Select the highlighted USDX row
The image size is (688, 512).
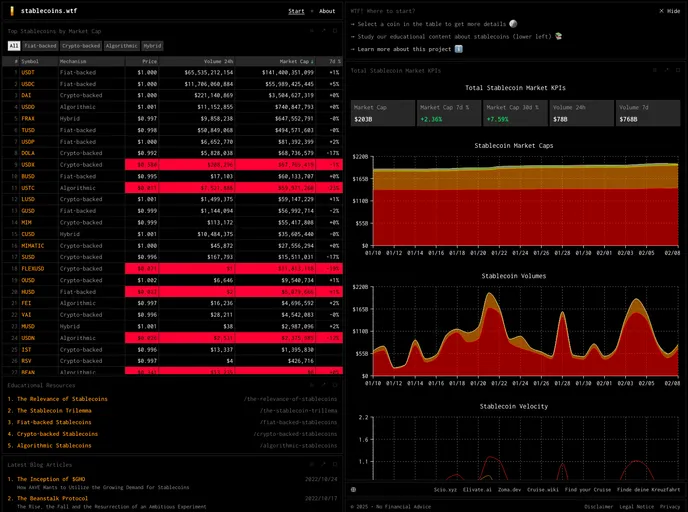pos(172,165)
